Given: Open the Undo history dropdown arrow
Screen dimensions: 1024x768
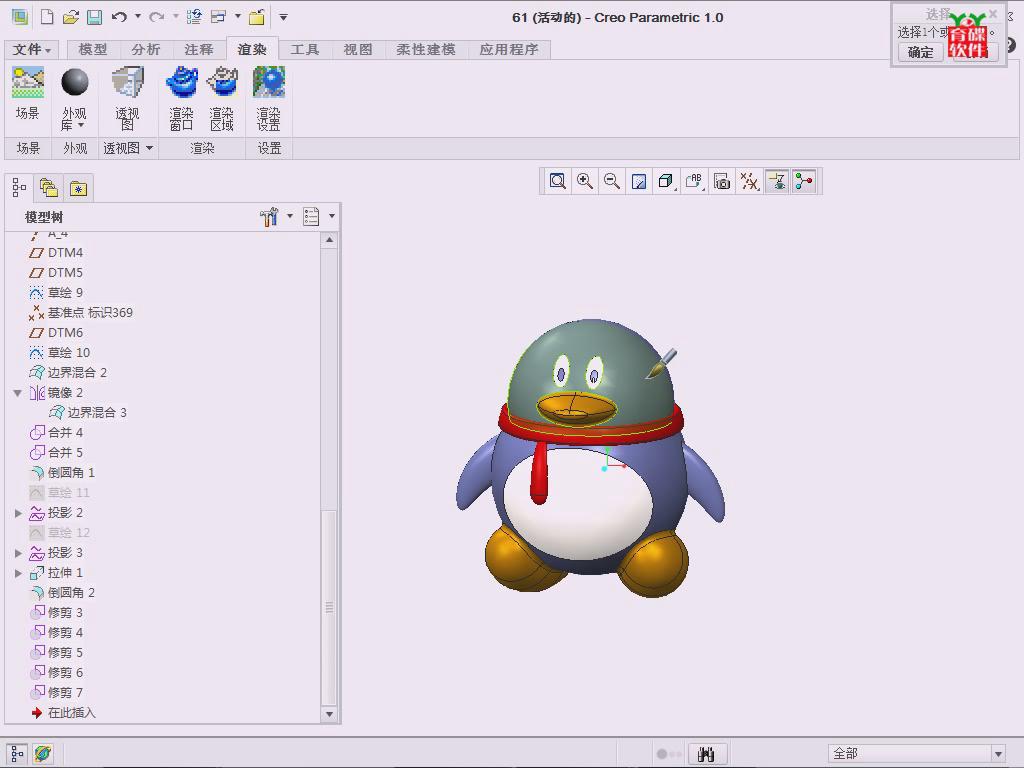Looking at the screenshot, I should 138,16.
